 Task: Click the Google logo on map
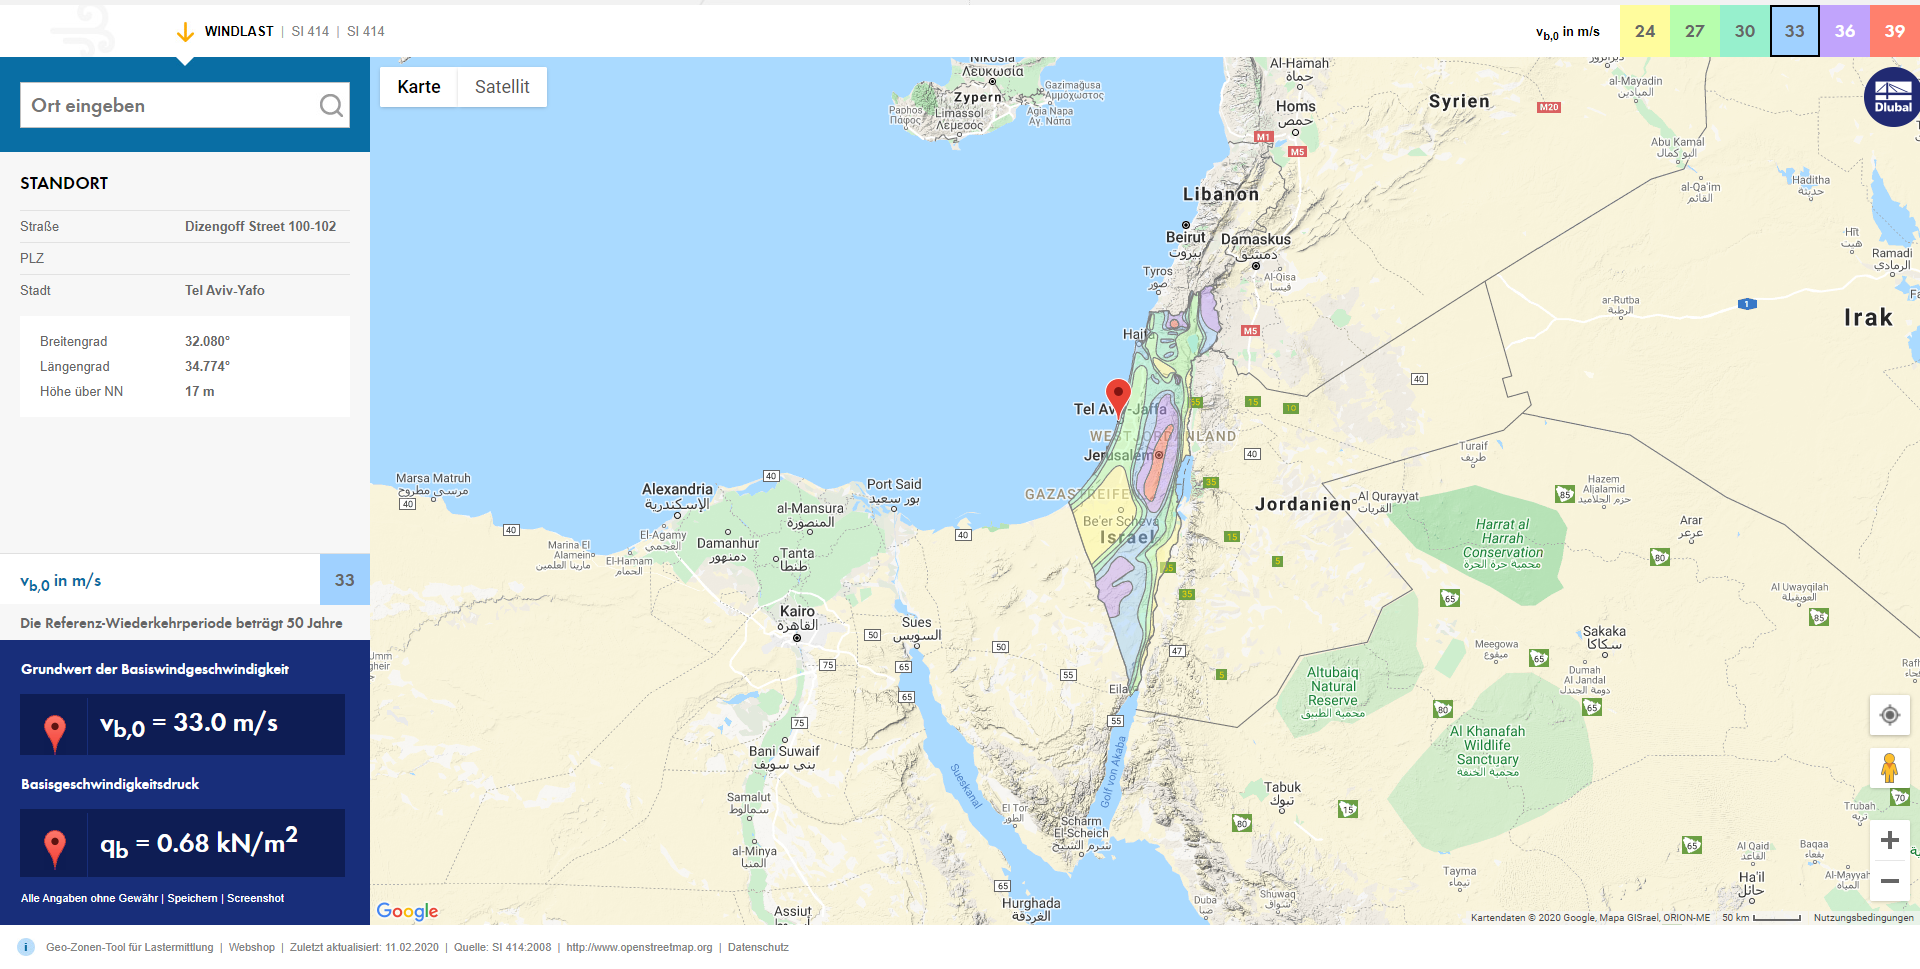407,911
